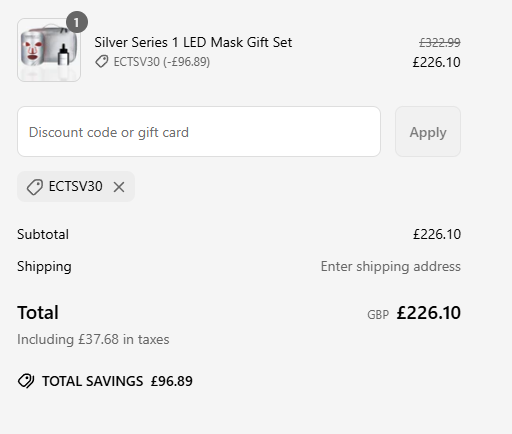Click the Enter shipping address text
The image size is (512, 434).
tap(391, 266)
